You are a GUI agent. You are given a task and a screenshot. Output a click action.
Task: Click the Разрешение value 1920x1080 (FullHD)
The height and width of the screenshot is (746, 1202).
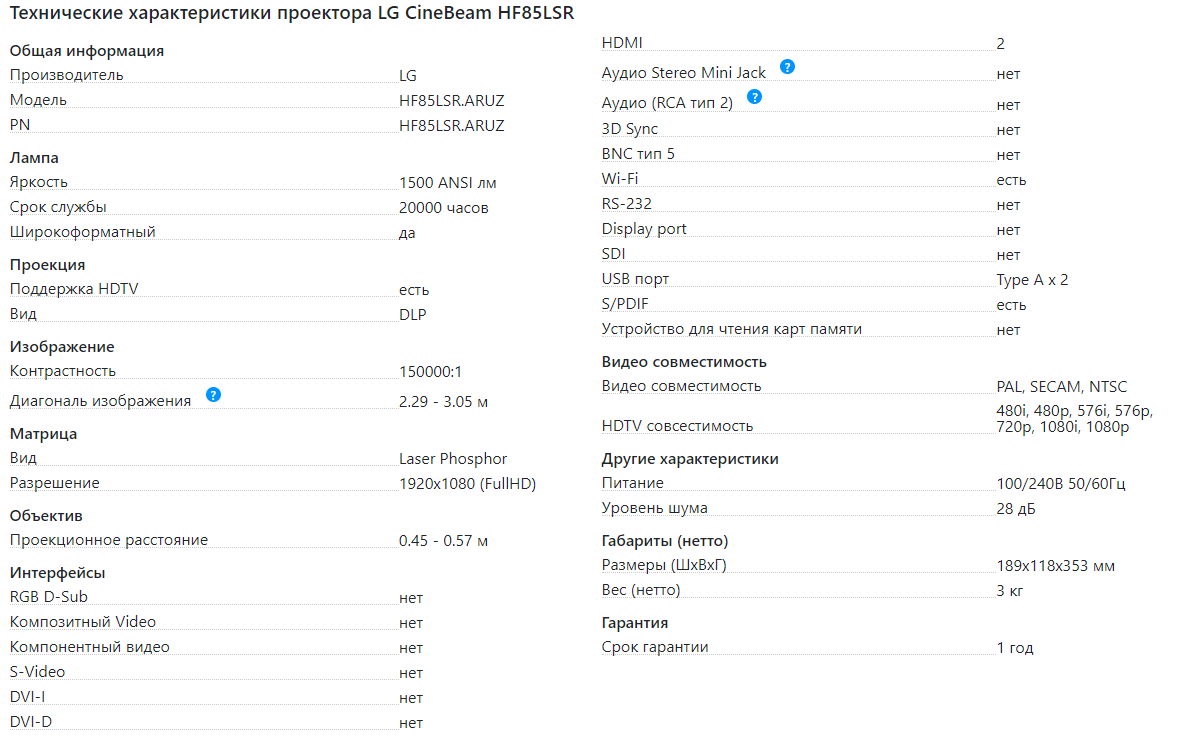[x=468, y=484]
